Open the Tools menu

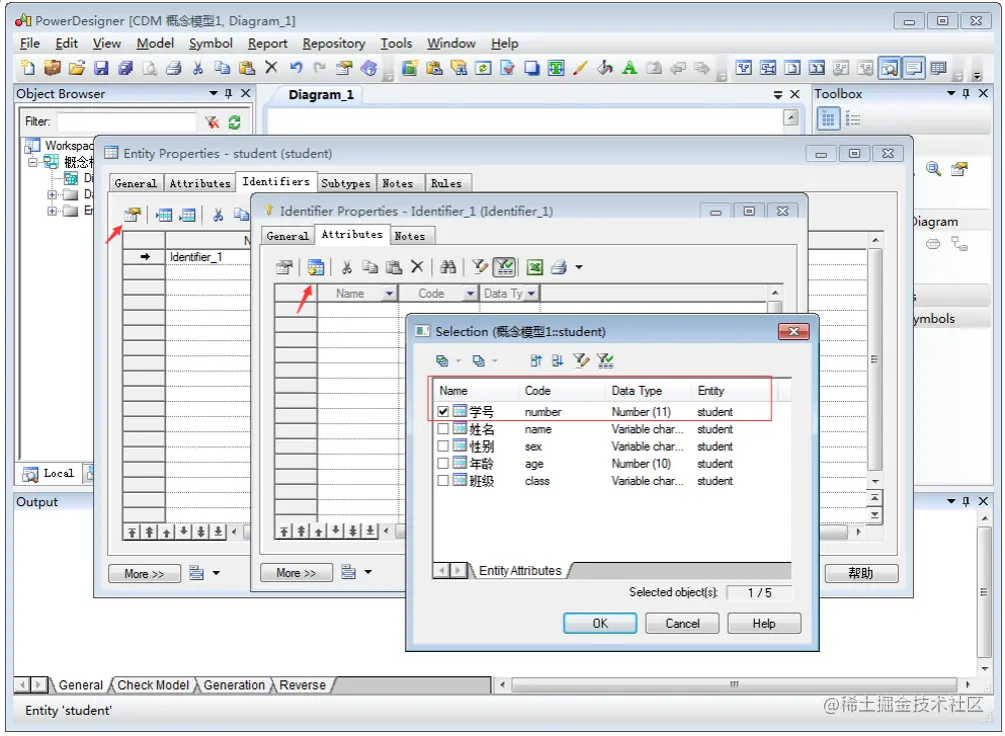(x=396, y=43)
